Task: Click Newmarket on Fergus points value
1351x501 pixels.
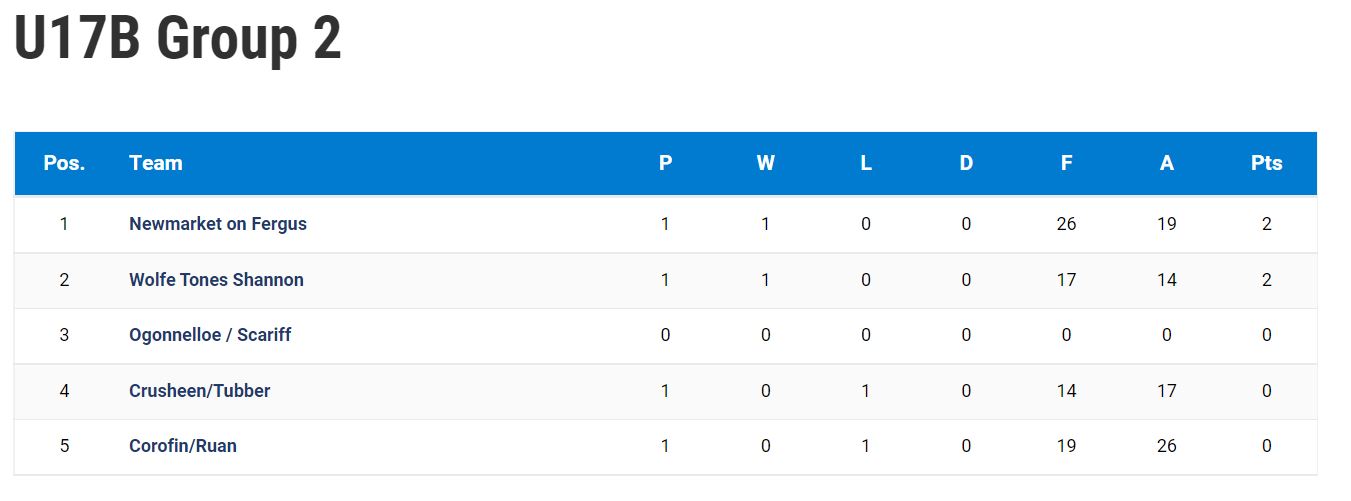Action: pyautogui.click(x=1267, y=224)
